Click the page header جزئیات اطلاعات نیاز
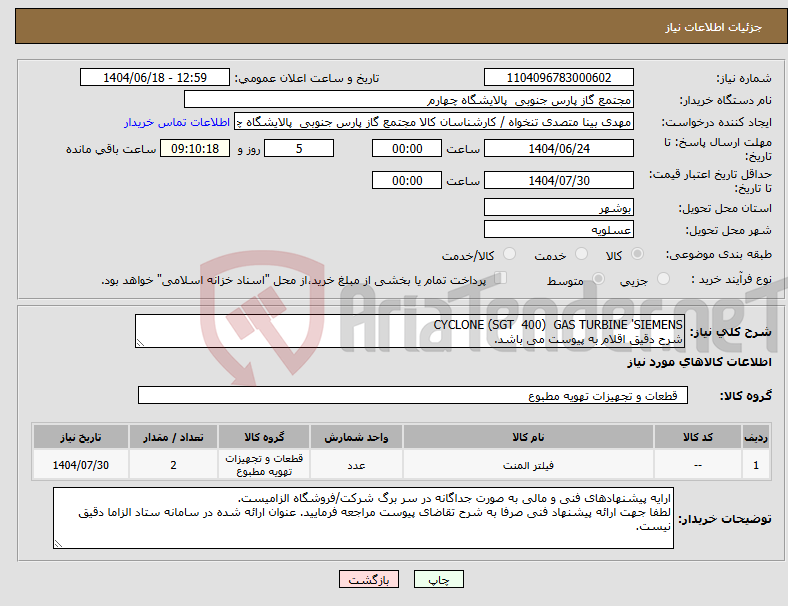788x606 pixels. [714, 27]
